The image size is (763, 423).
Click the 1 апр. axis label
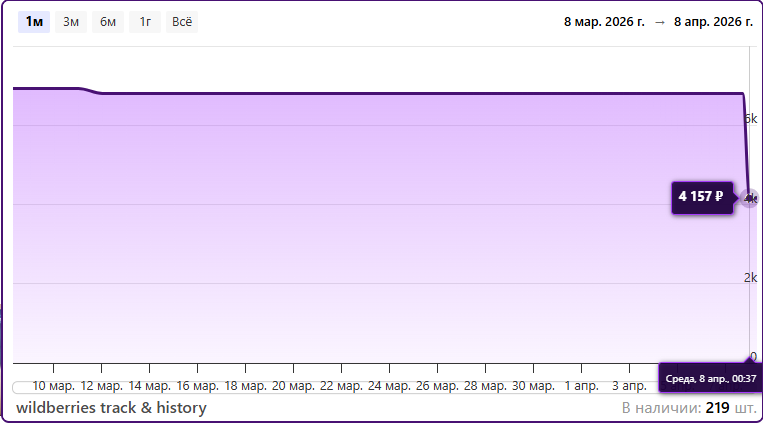click(582, 386)
